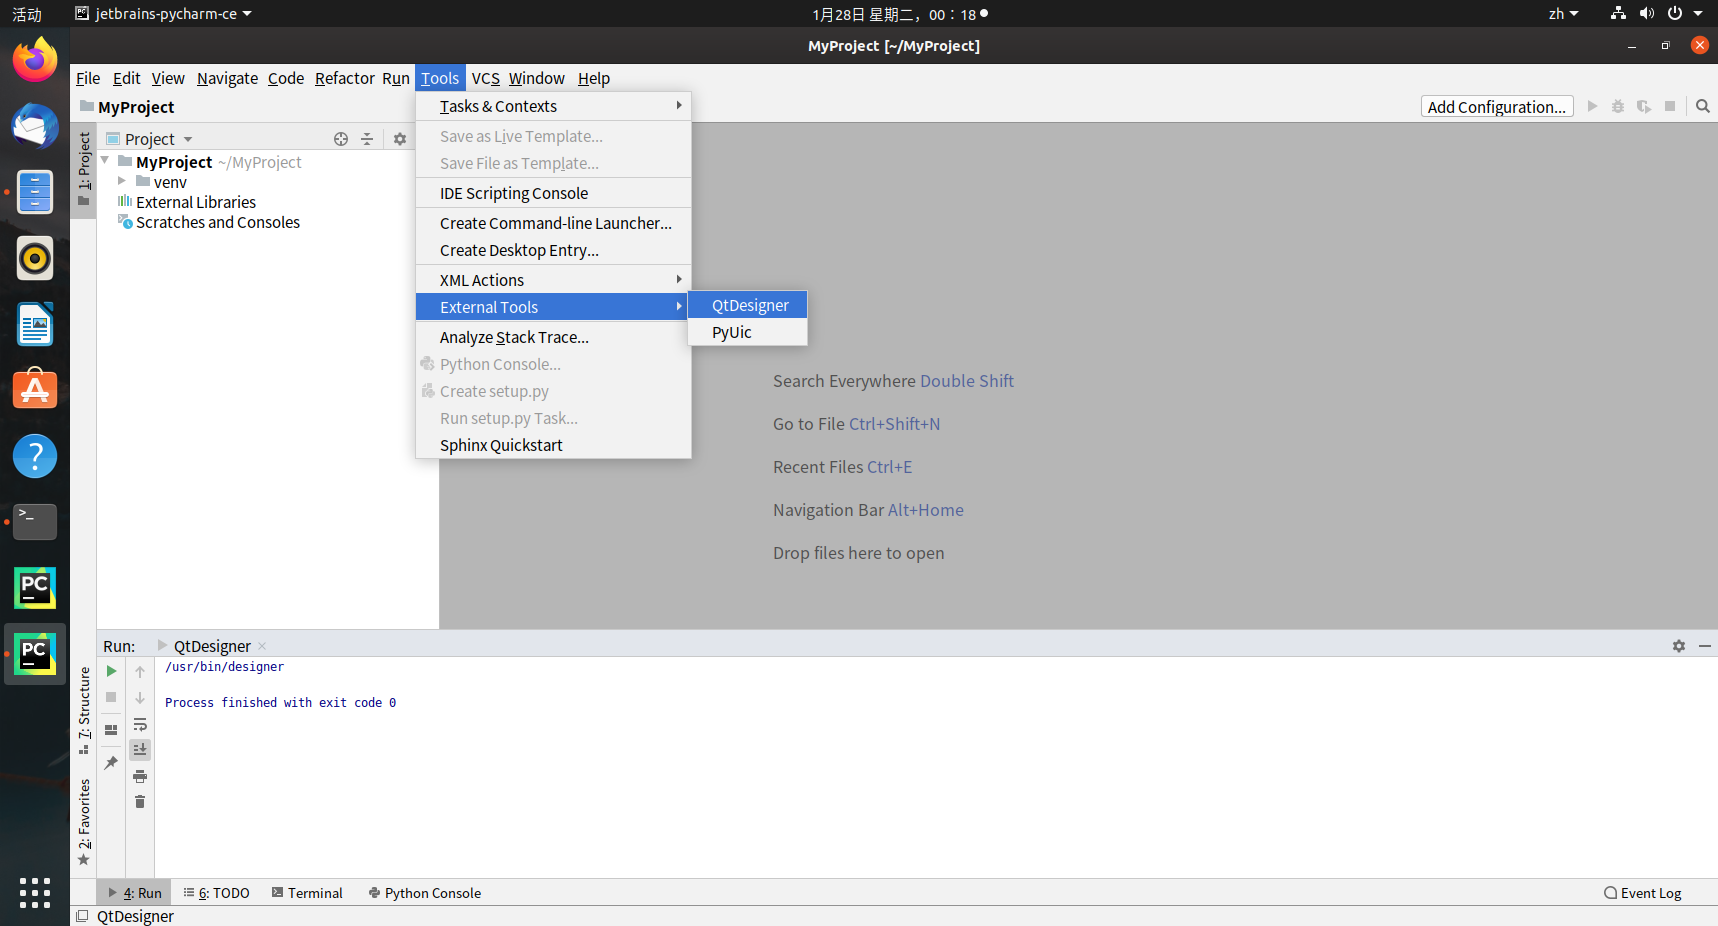This screenshot has height=926, width=1718.
Task: Open Run panel gear settings
Action: (x=1679, y=646)
